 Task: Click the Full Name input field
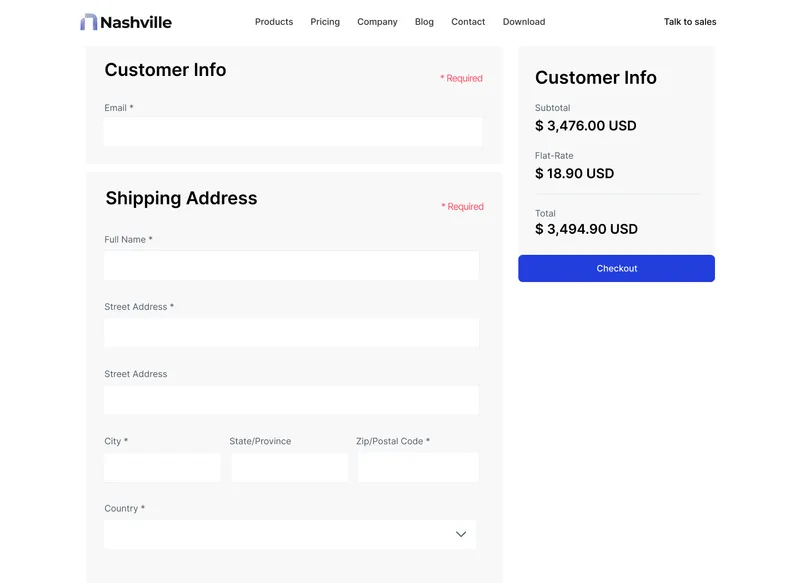[290, 265]
